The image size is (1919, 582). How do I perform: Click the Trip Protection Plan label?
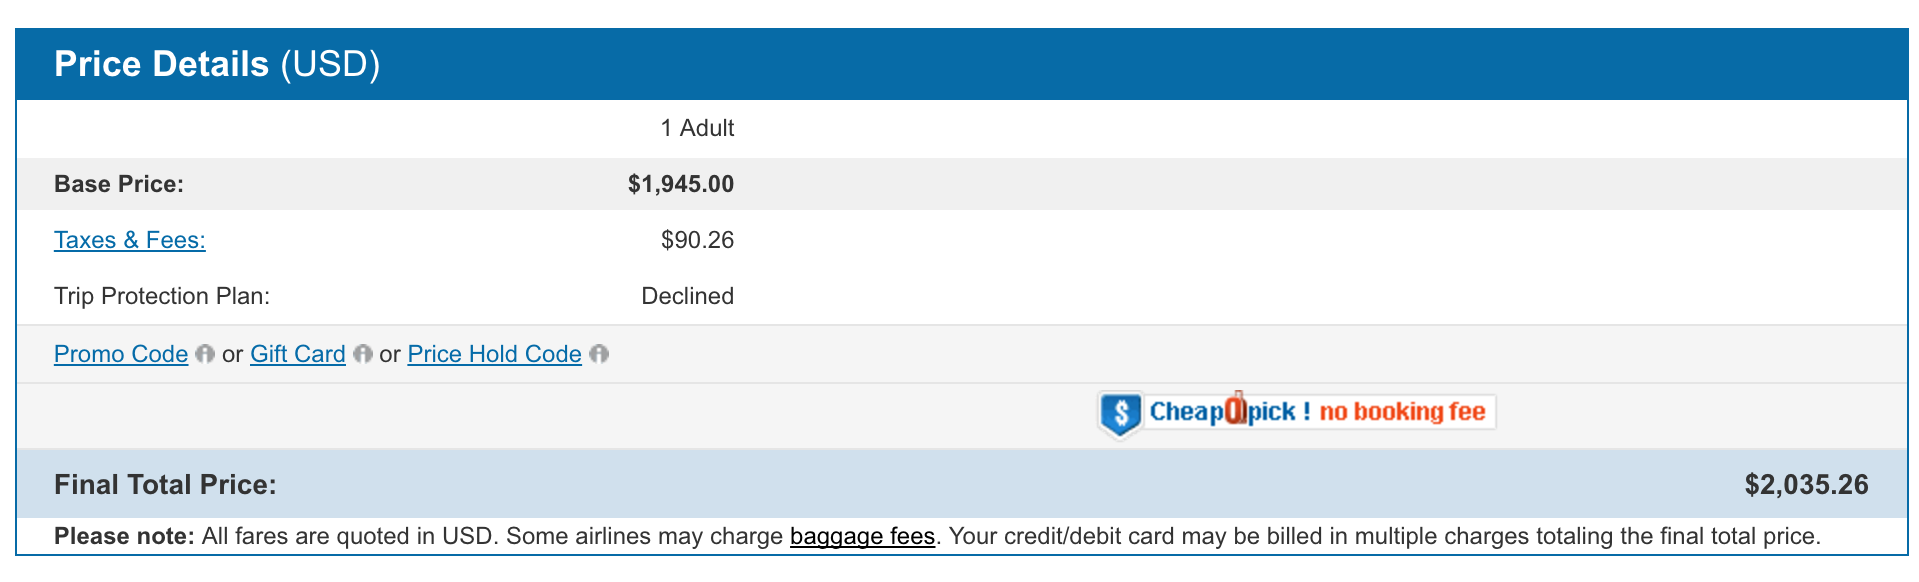point(162,296)
